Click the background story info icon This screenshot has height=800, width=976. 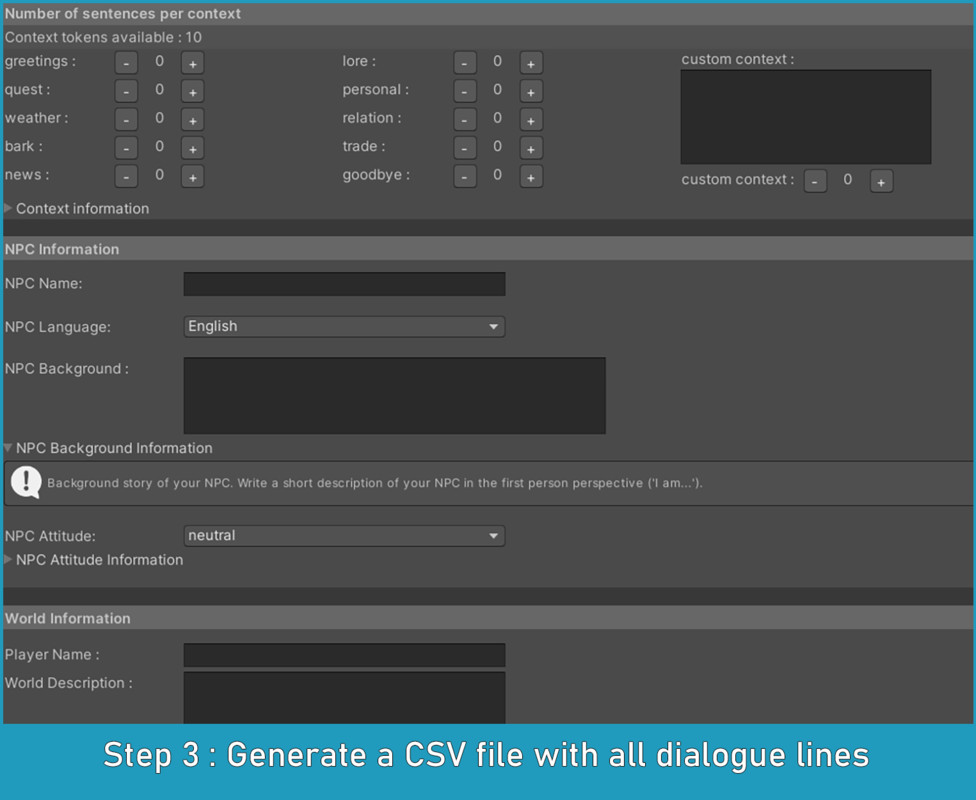25,482
